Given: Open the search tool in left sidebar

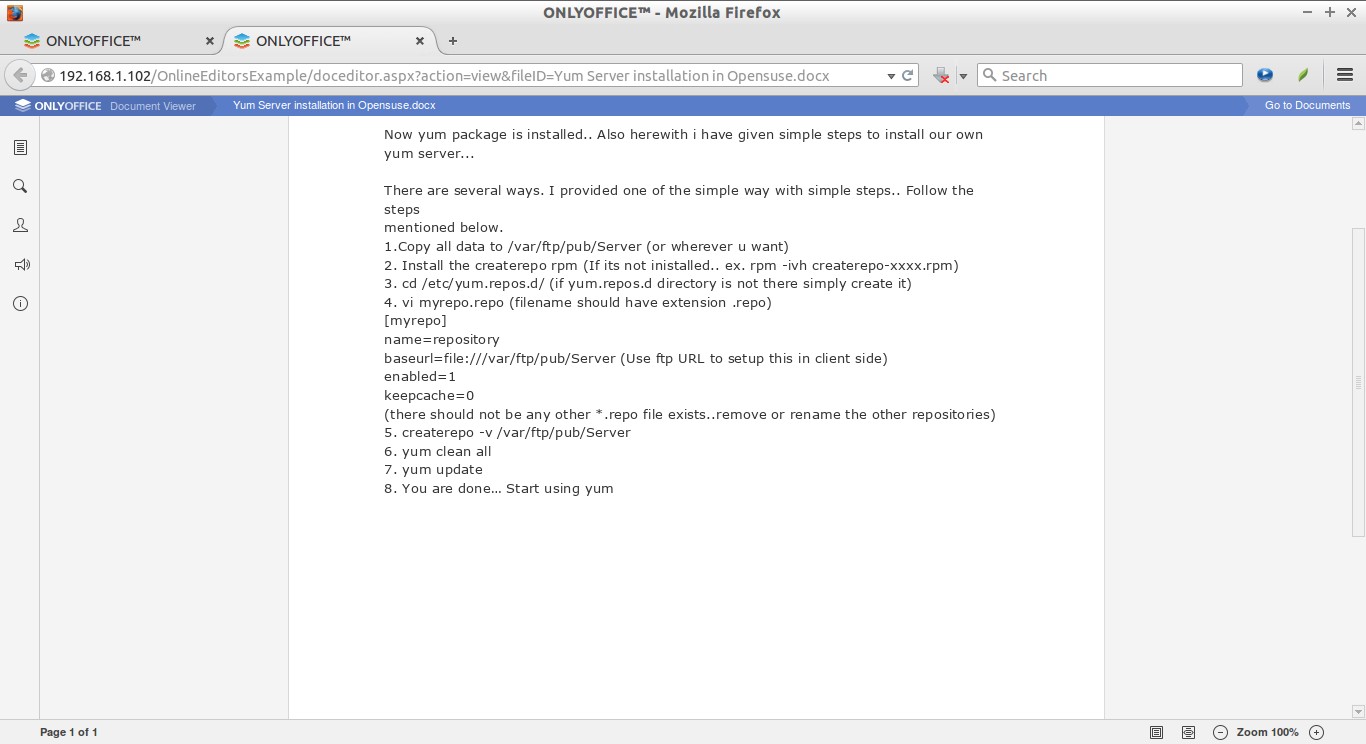Looking at the screenshot, I should pos(20,186).
